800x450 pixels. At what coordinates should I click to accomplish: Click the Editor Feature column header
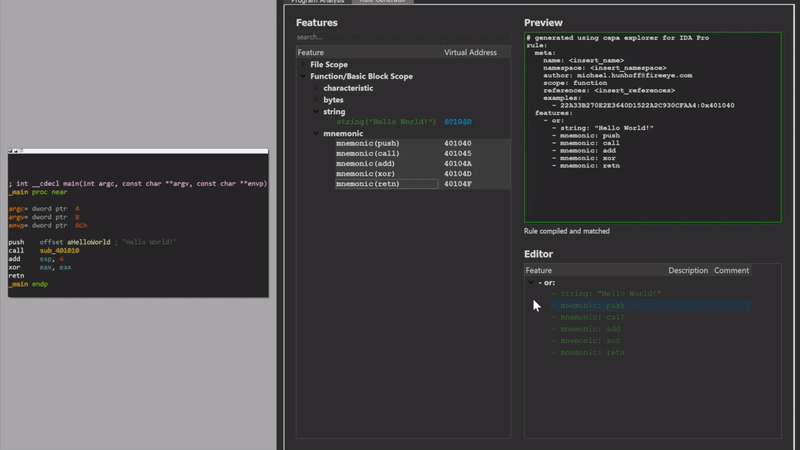point(595,270)
